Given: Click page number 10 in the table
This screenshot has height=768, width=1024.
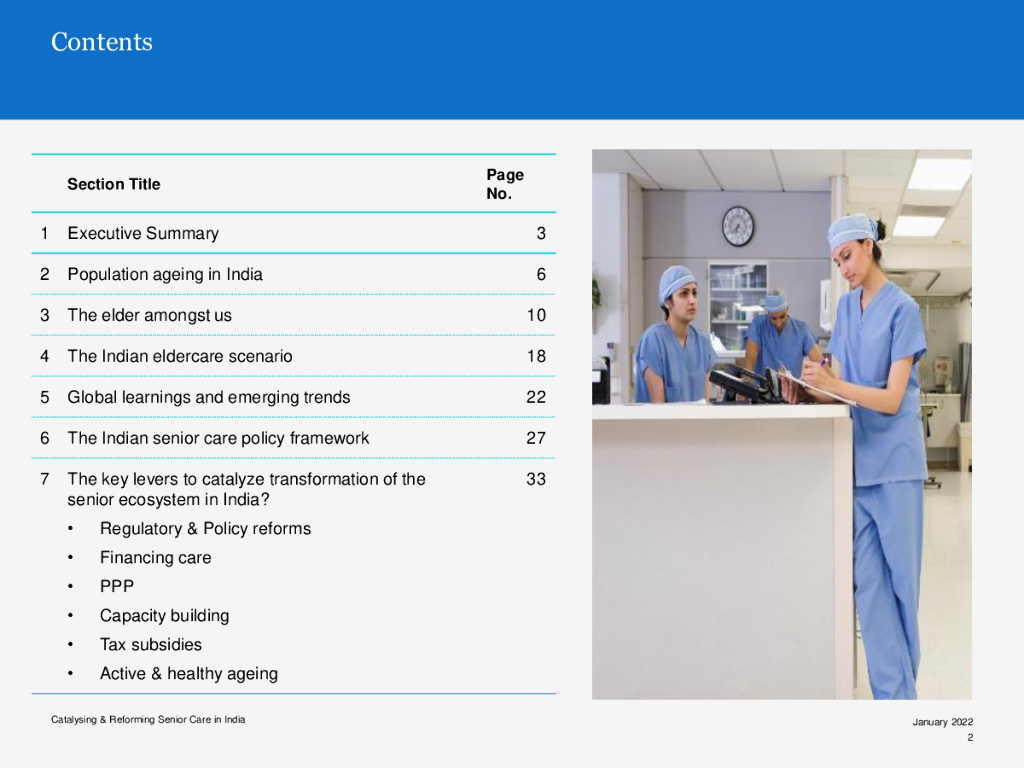Looking at the screenshot, I should 536,315.
